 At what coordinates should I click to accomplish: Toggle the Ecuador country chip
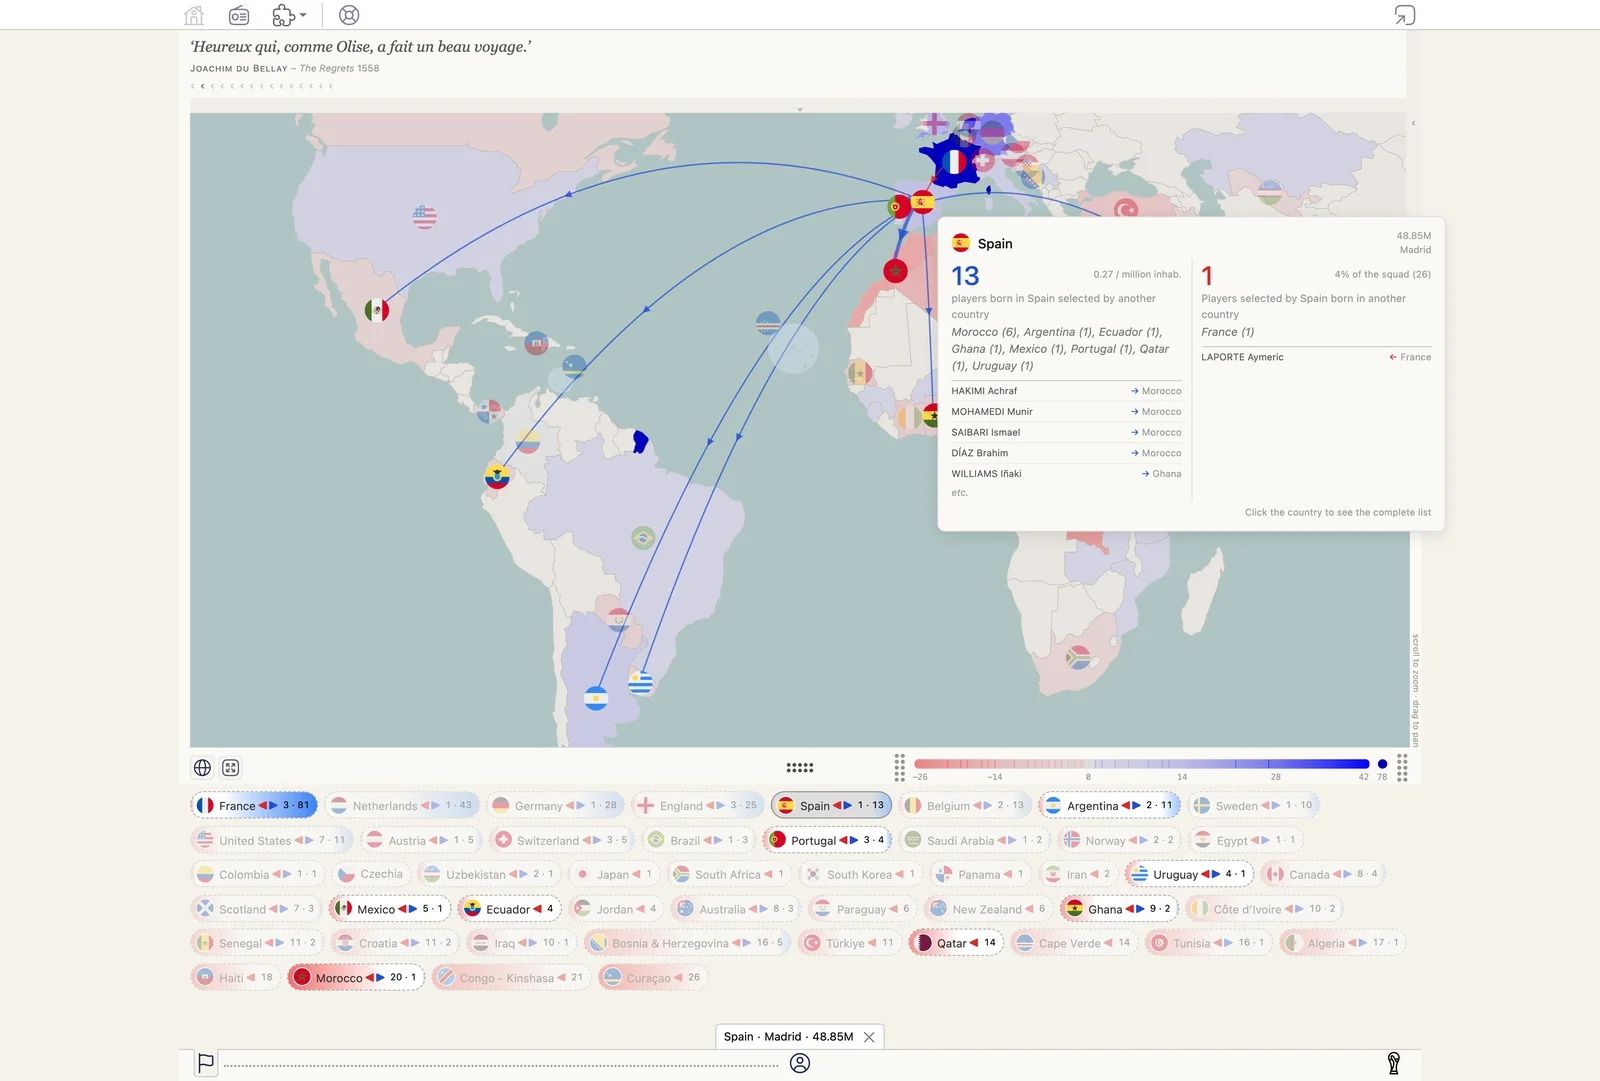[x=509, y=909]
